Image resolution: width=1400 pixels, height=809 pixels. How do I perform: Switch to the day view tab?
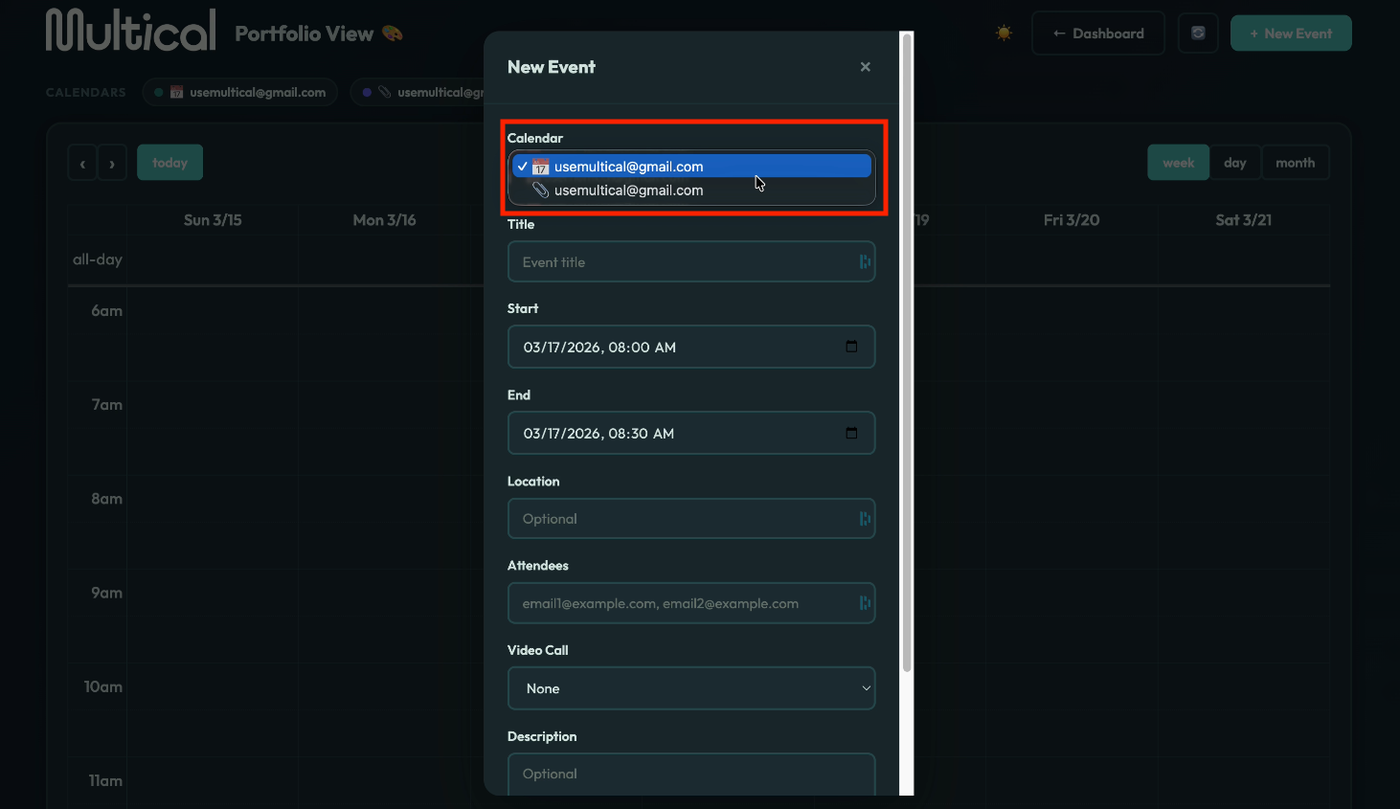[1235, 163]
